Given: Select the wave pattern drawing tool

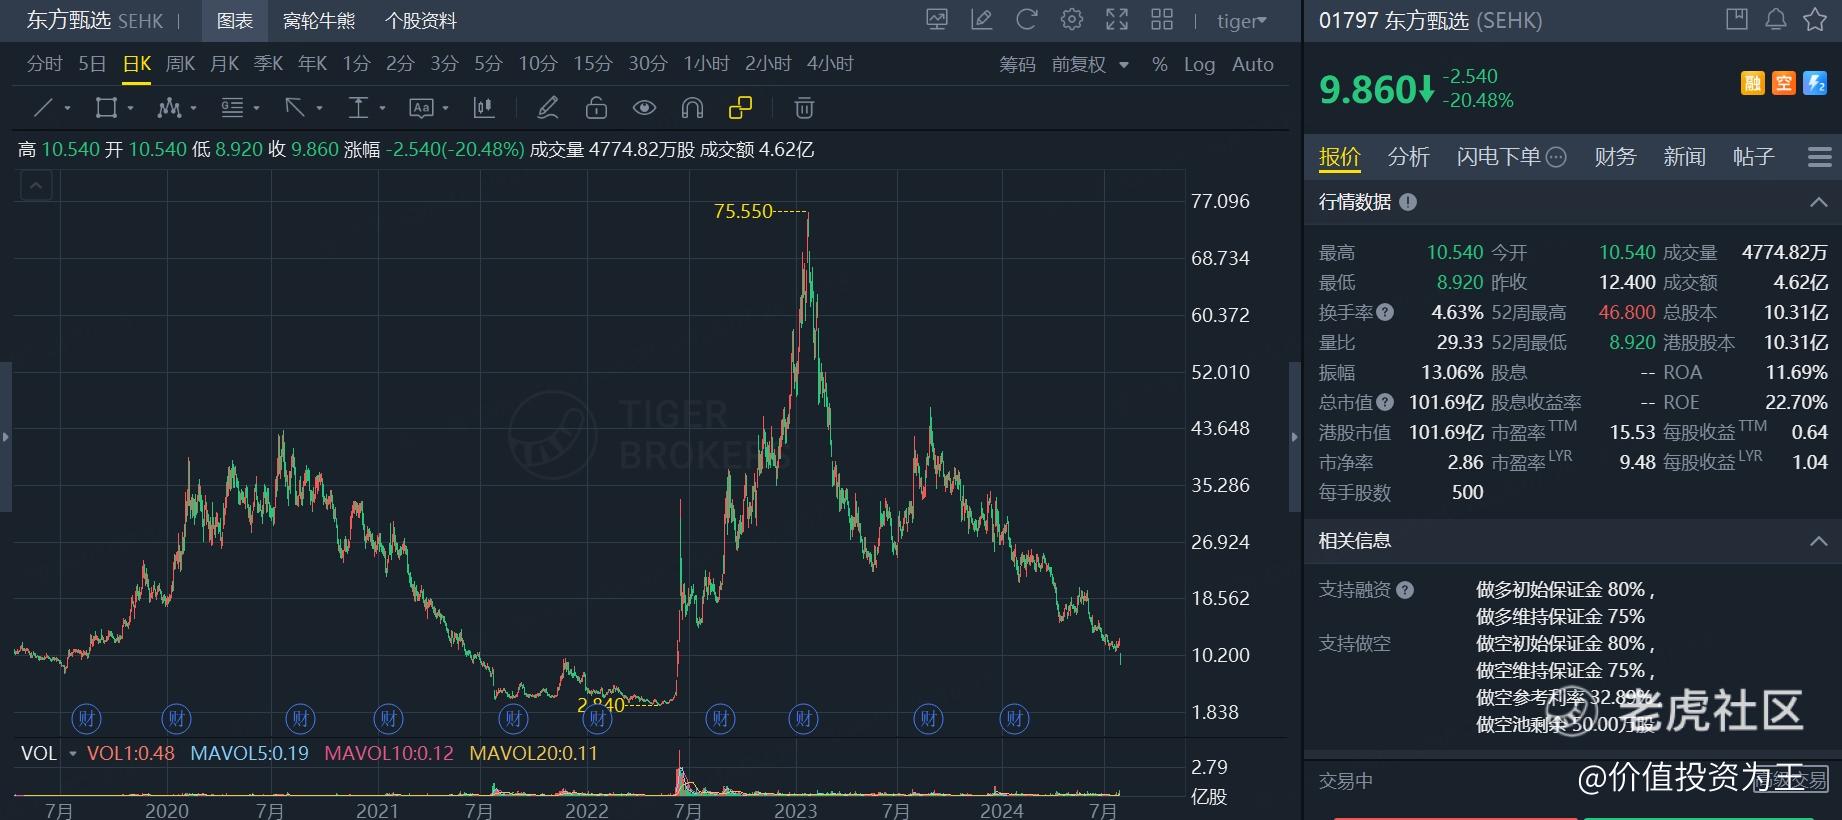Looking at the screenshot, I should (x=169, y=108).
